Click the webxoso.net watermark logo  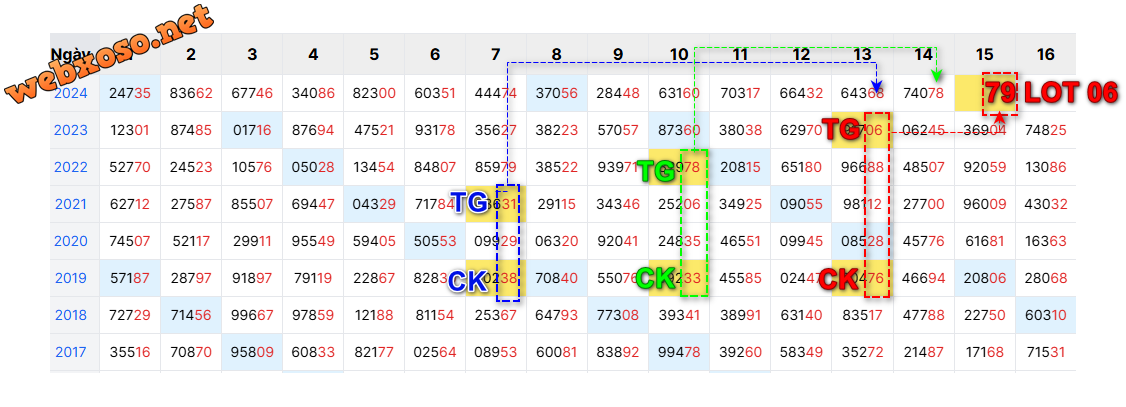(110, 55)
